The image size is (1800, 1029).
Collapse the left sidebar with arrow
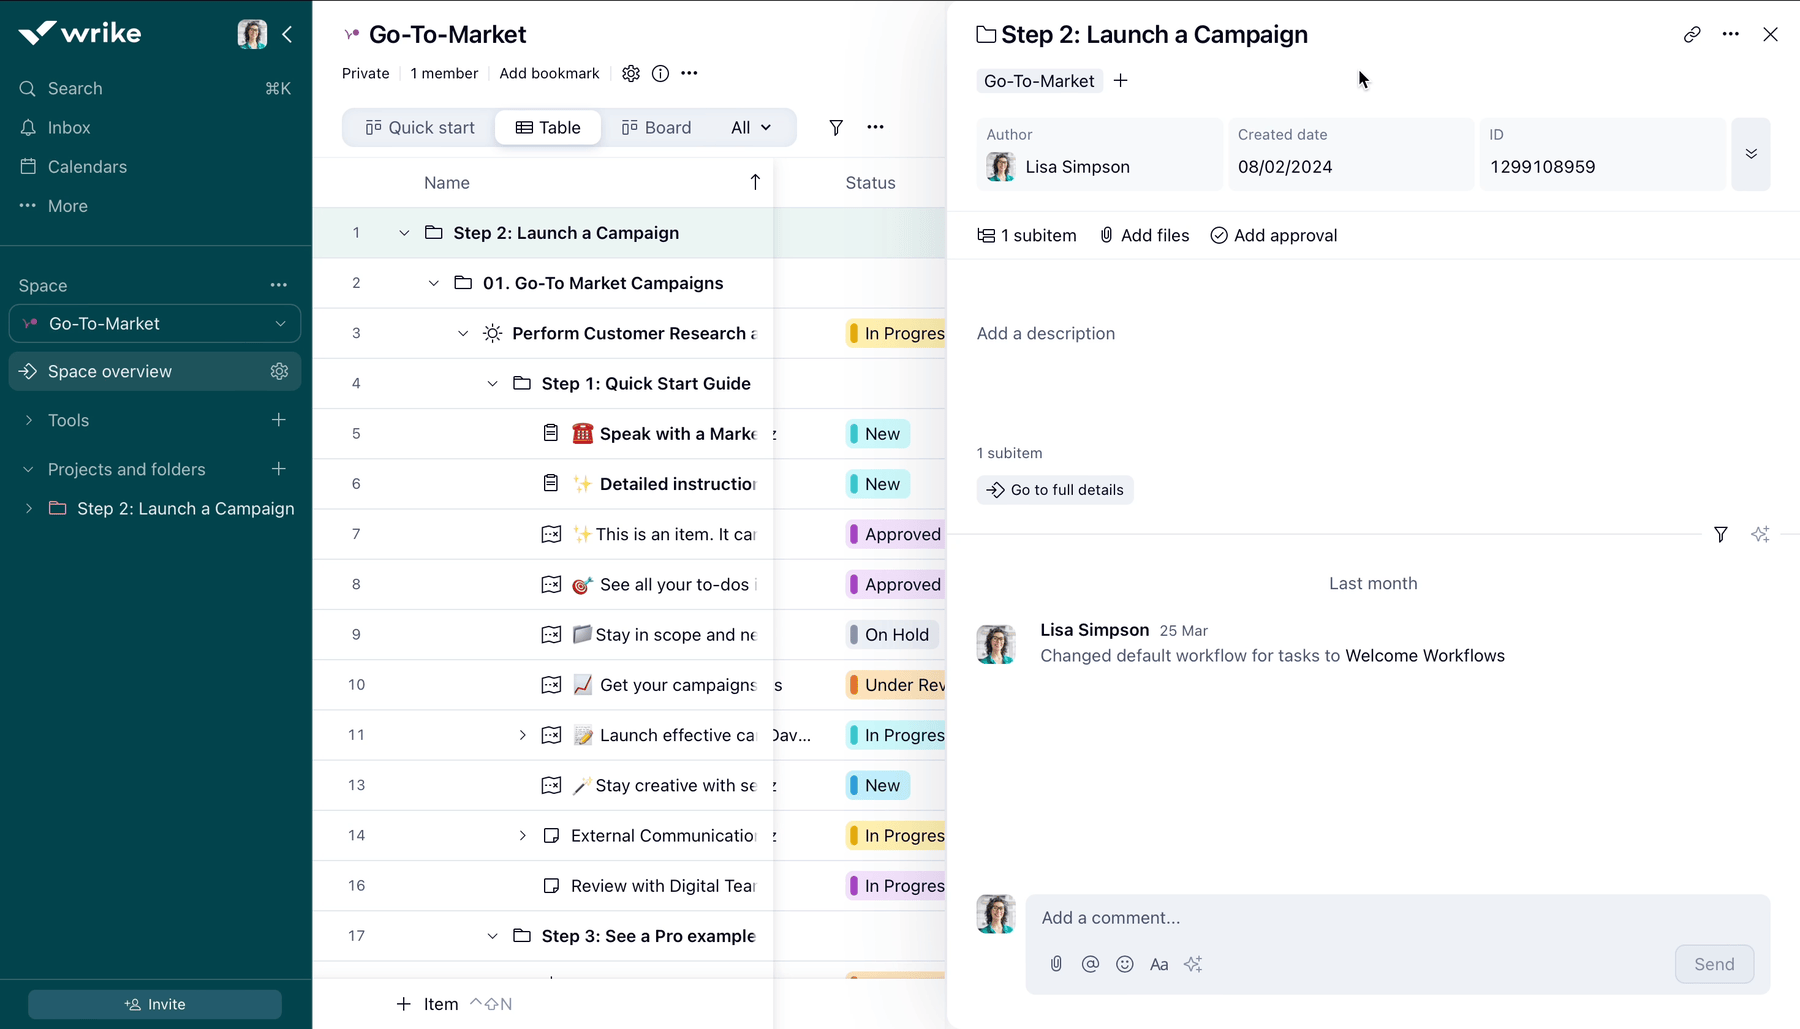(287, 34)
